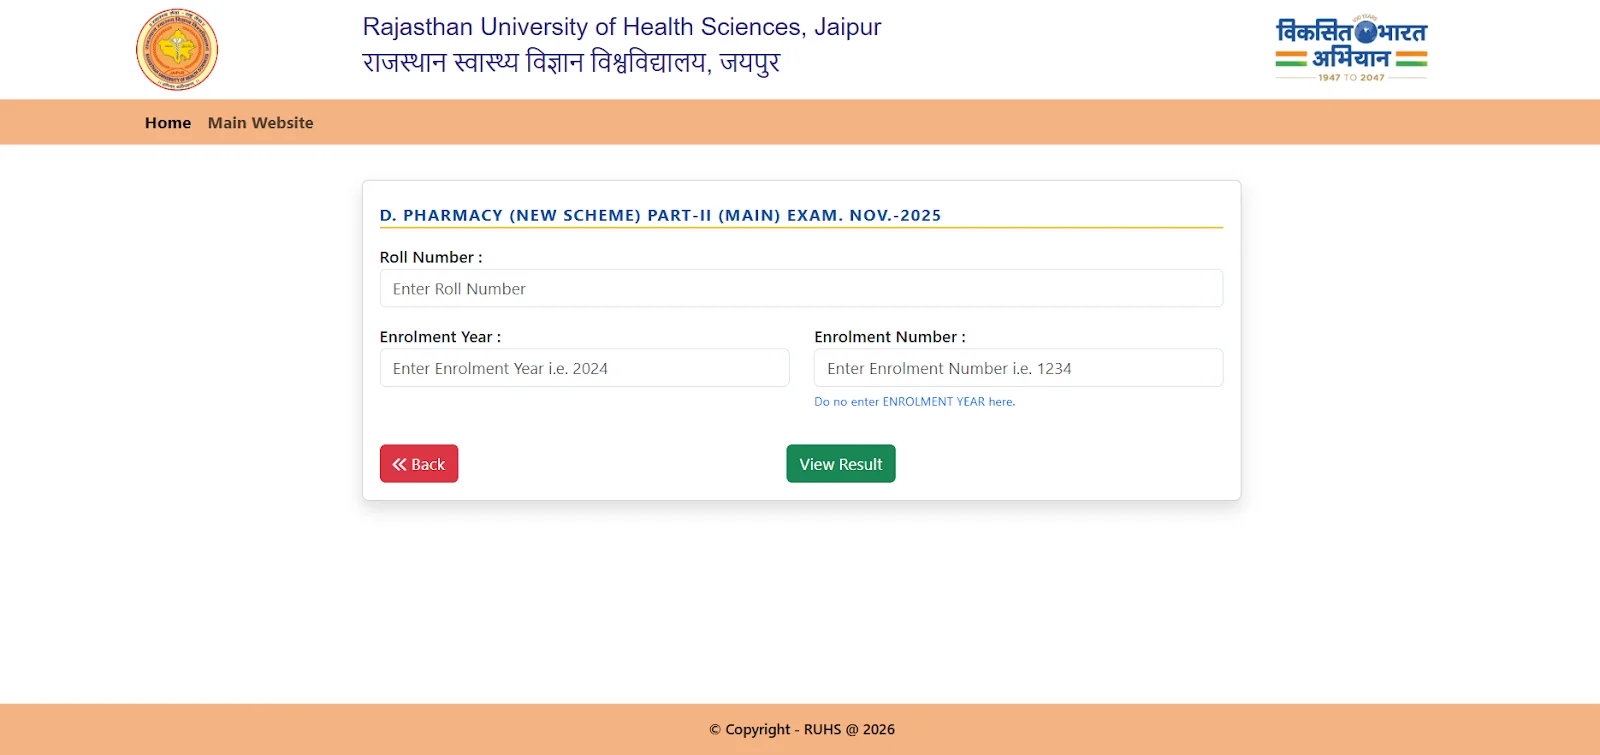Image resolution: width=1600 pixels, height=755 pixels.
Task: Click the "Enrolment Year :" label
Action: 440,337
